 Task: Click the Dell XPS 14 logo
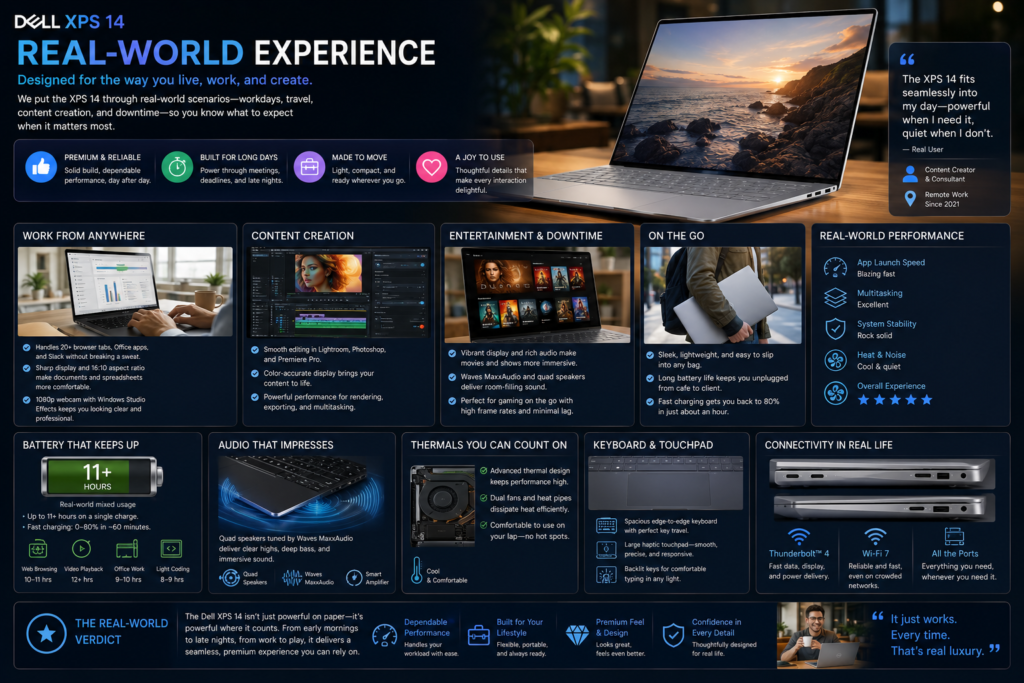click(x=69, y=22)
